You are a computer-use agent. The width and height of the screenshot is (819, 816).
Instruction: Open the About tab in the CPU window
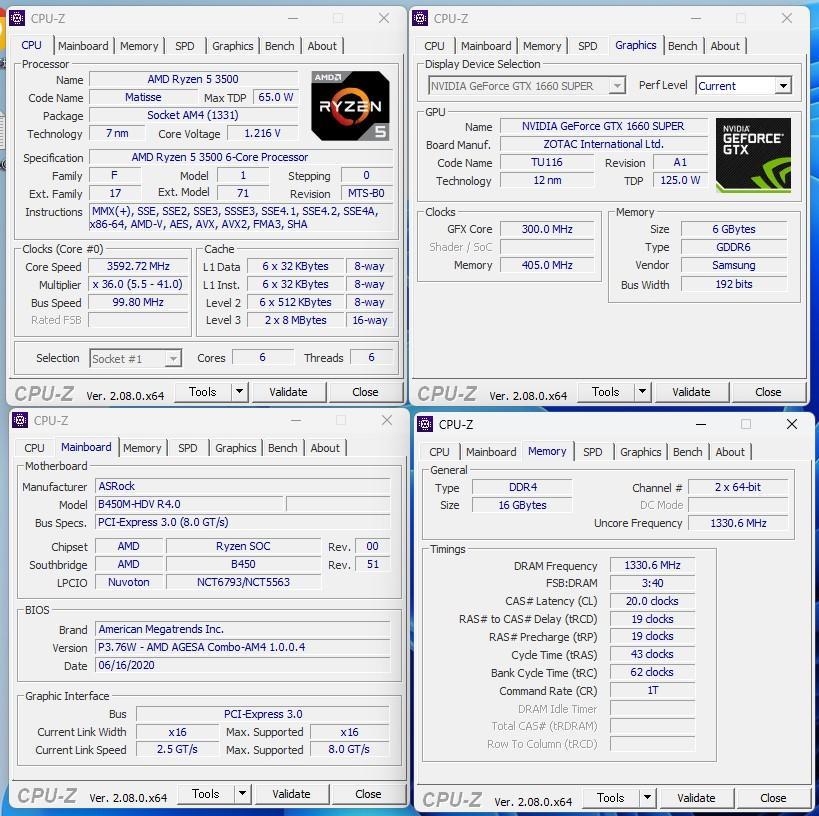tap(322, 46)
